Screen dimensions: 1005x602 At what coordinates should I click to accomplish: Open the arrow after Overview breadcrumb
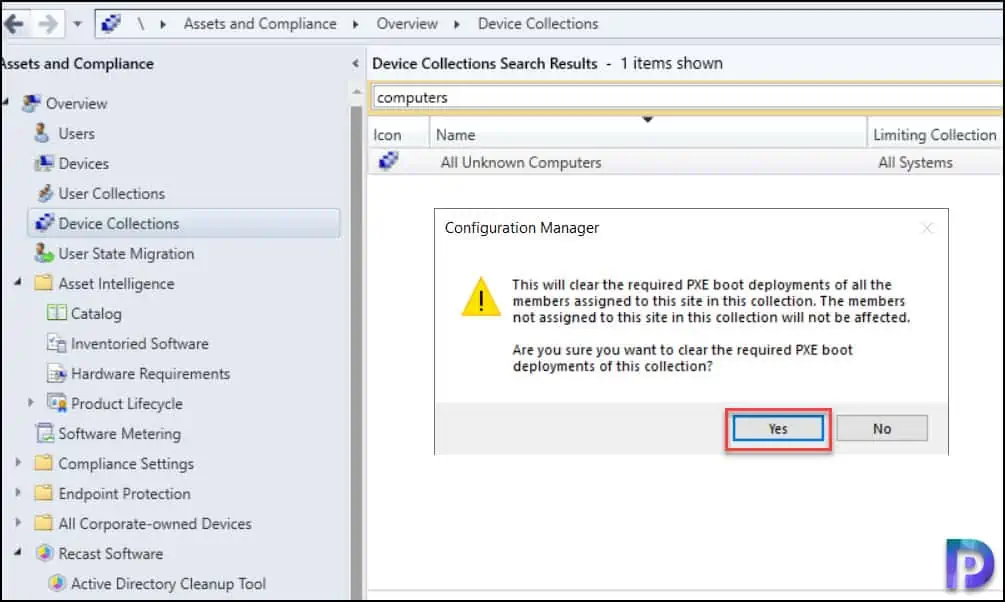[456, 24]
